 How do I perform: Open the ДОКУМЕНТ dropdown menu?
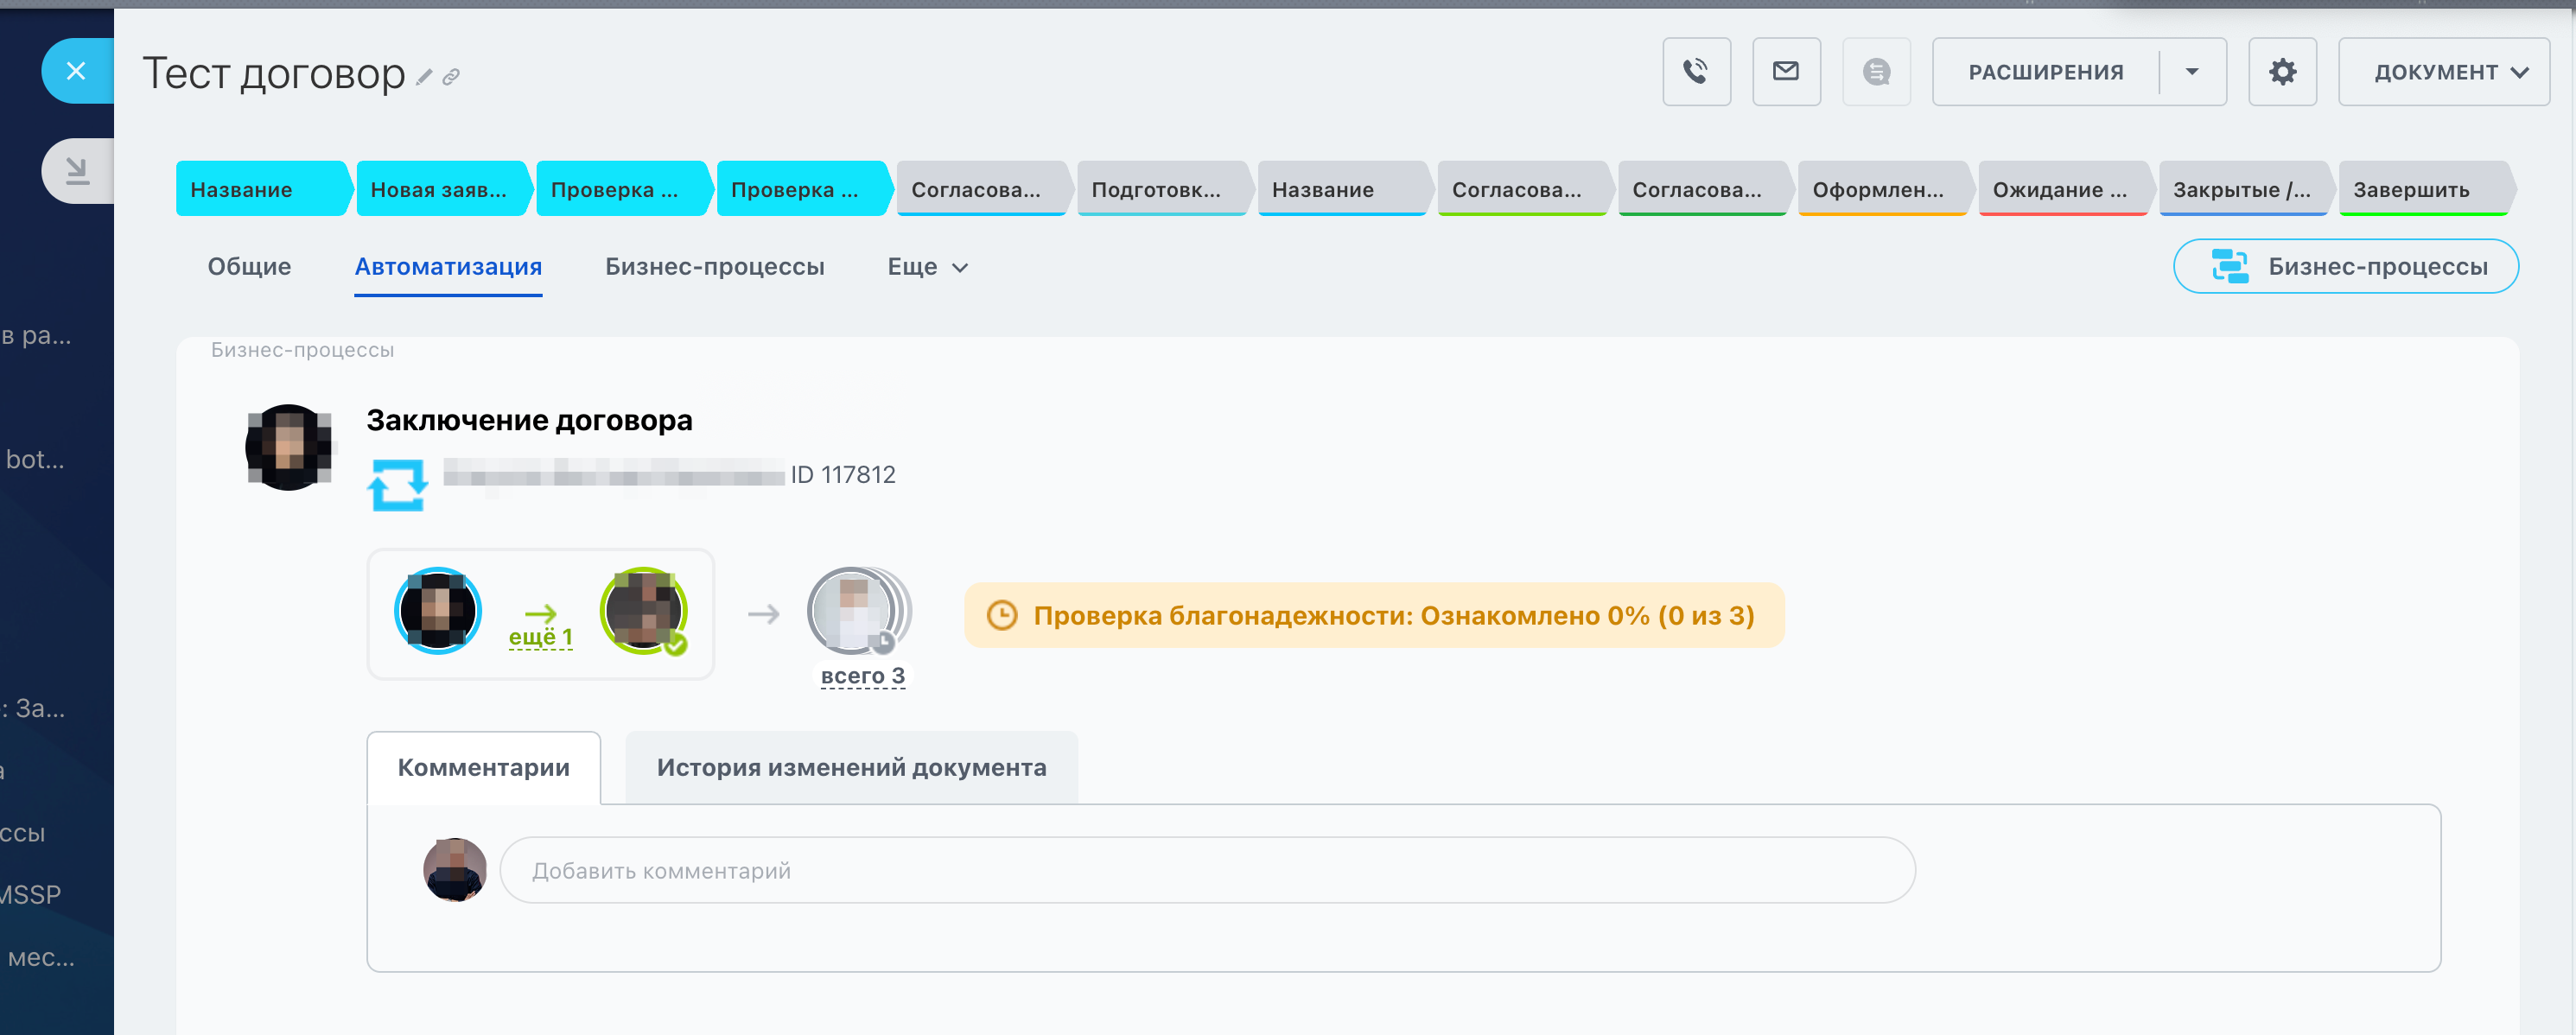tap(2443, 72)
